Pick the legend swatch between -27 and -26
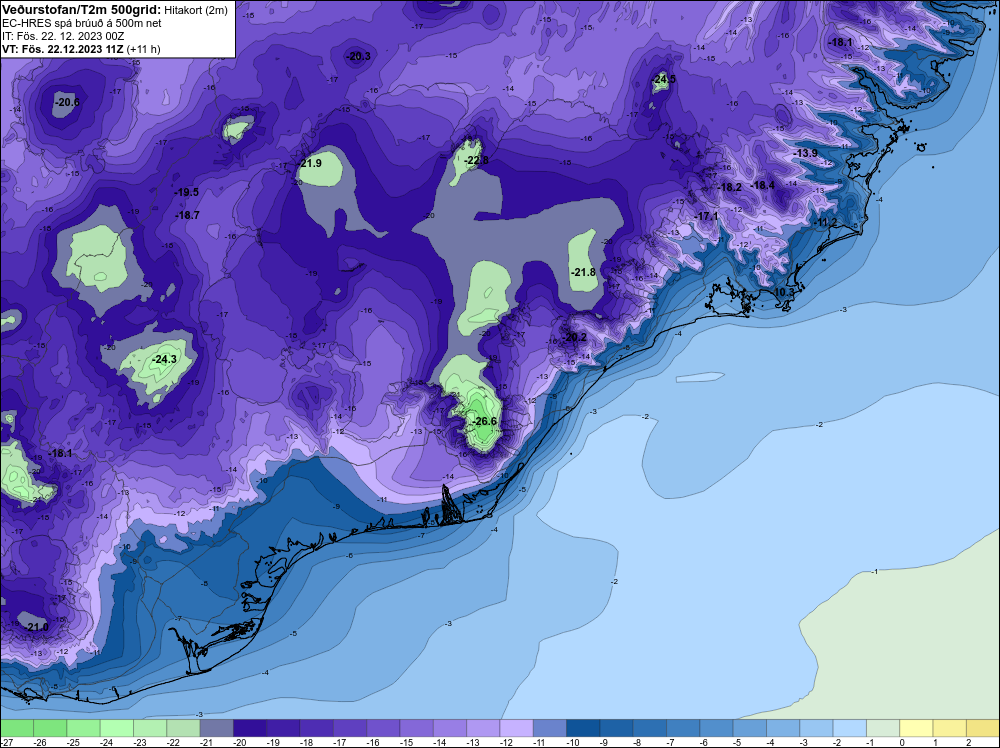The height and width of the screenshot is (748, 1000). [x=17, y=728]
